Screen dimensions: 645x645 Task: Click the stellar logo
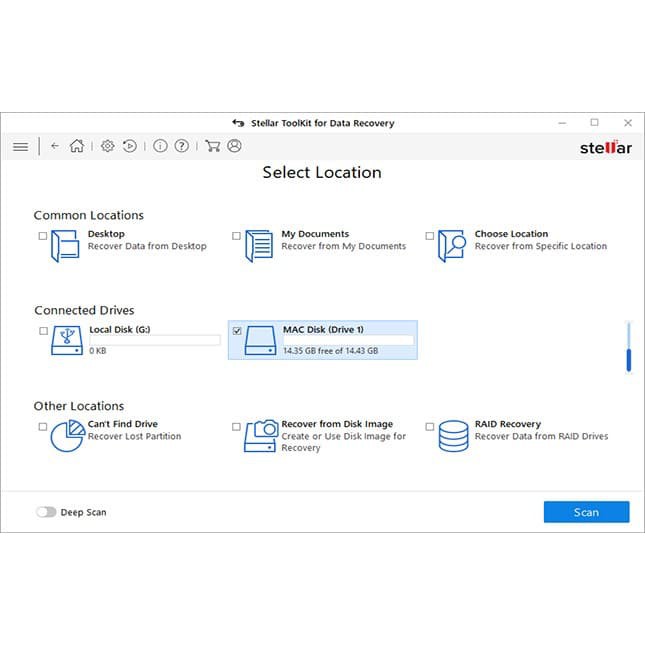[606, 147]
